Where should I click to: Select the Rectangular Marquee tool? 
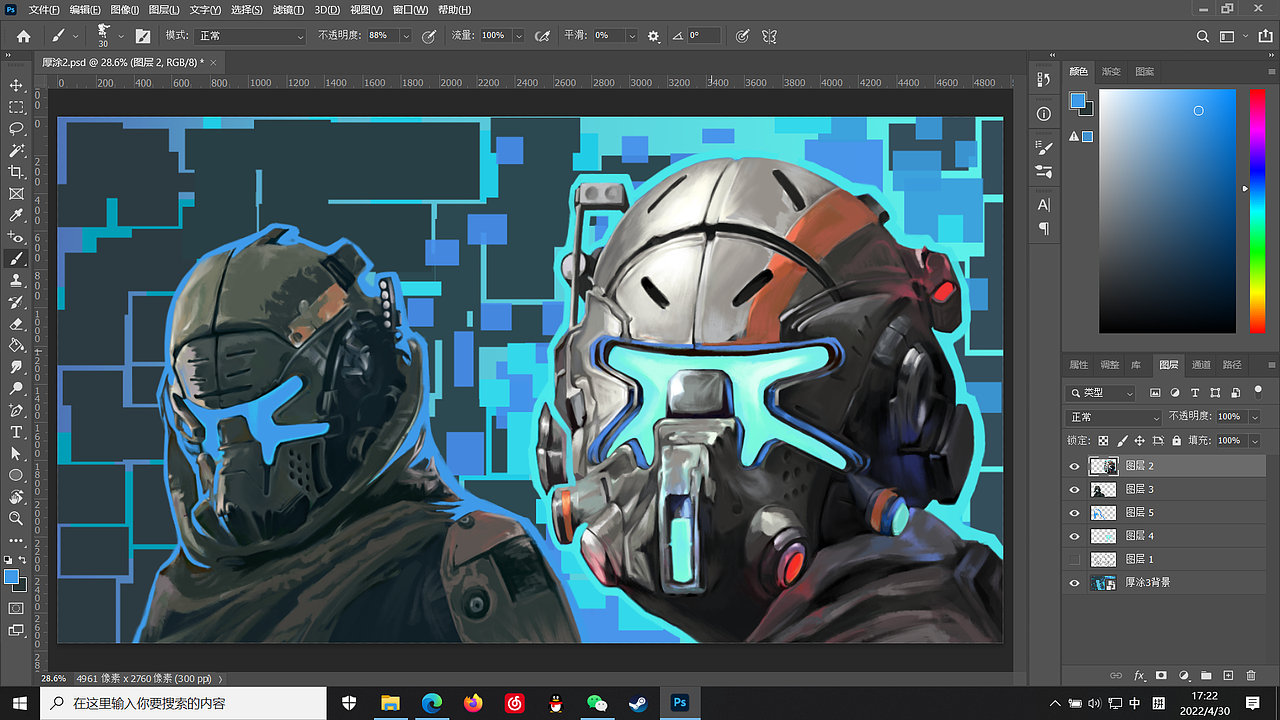pyautogui.click(x=16, y=107)
